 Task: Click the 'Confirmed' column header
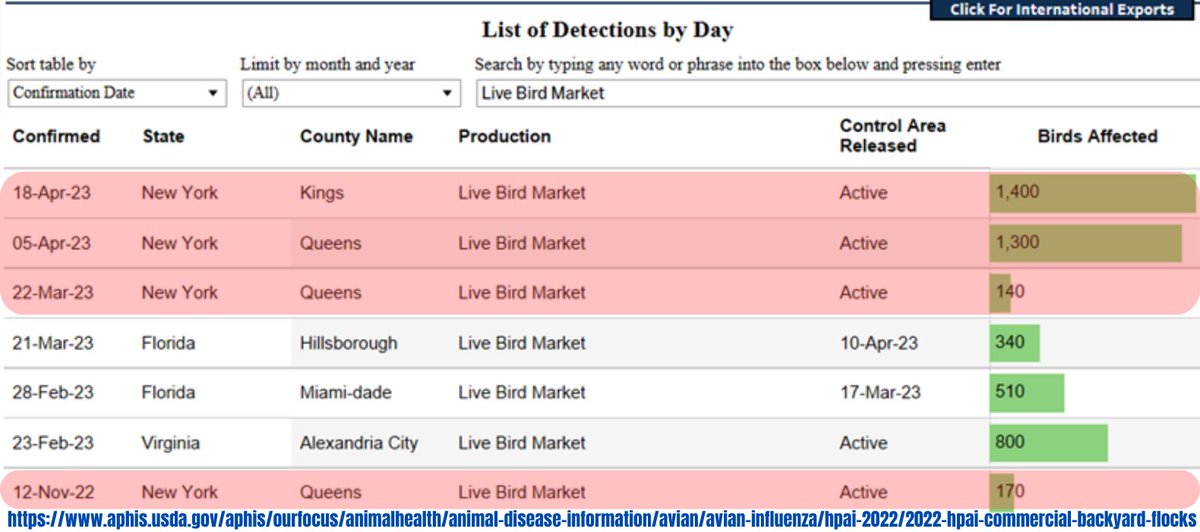56,136
